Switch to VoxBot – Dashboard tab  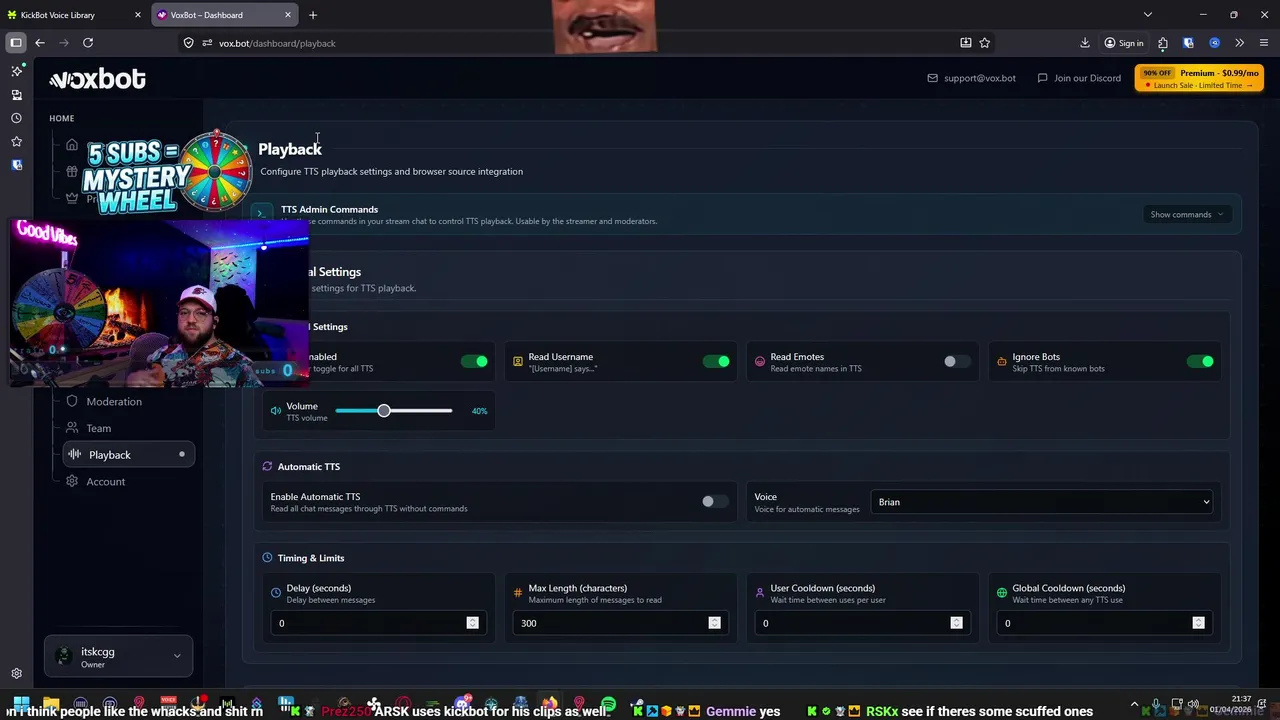(x=225, y=15)
